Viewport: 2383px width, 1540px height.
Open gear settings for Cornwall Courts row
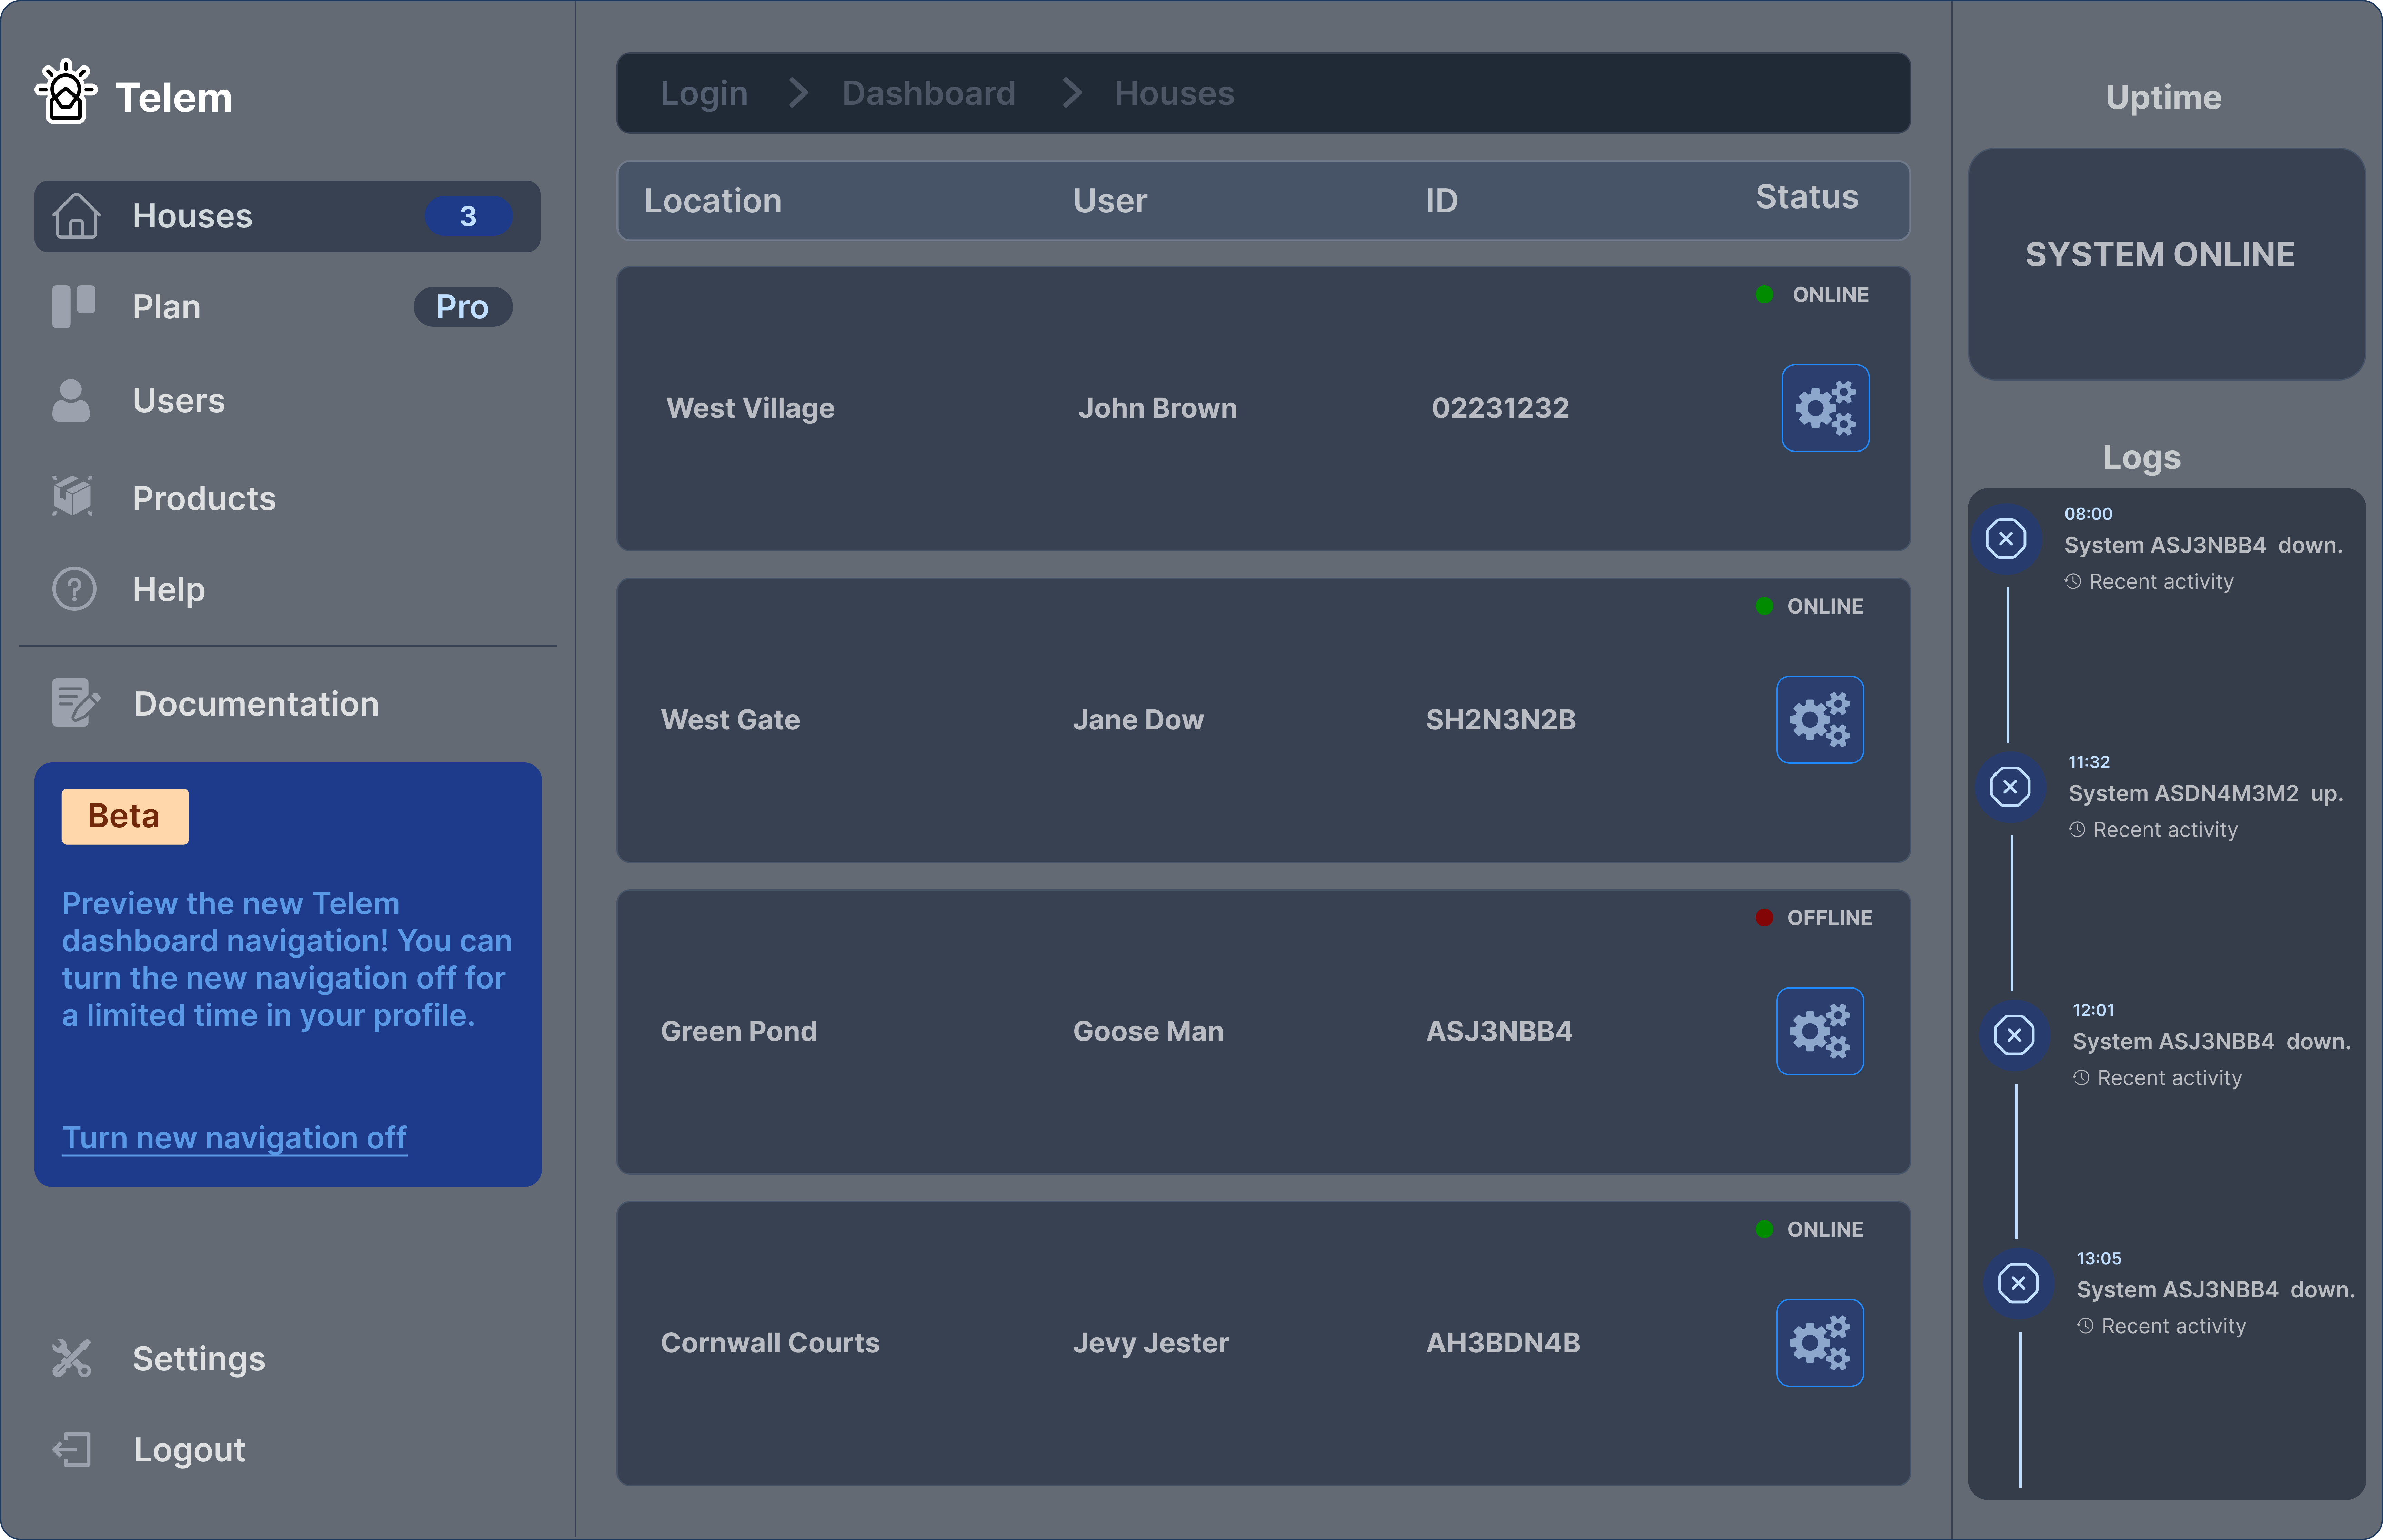[1820, 1343]
